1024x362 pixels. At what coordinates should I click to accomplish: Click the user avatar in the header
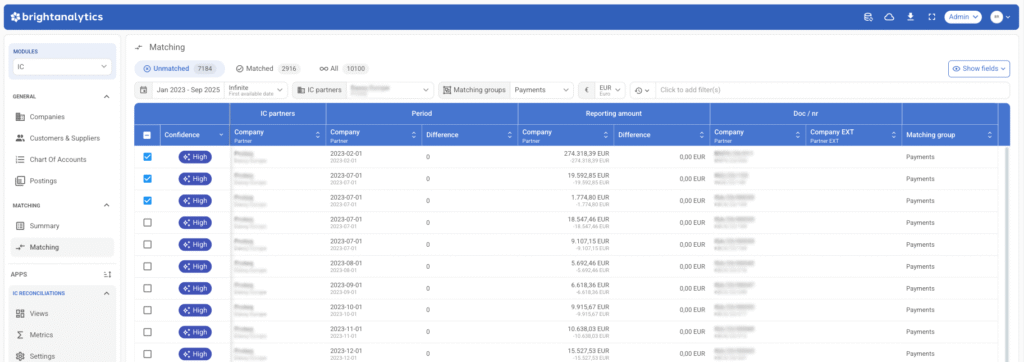996,17
